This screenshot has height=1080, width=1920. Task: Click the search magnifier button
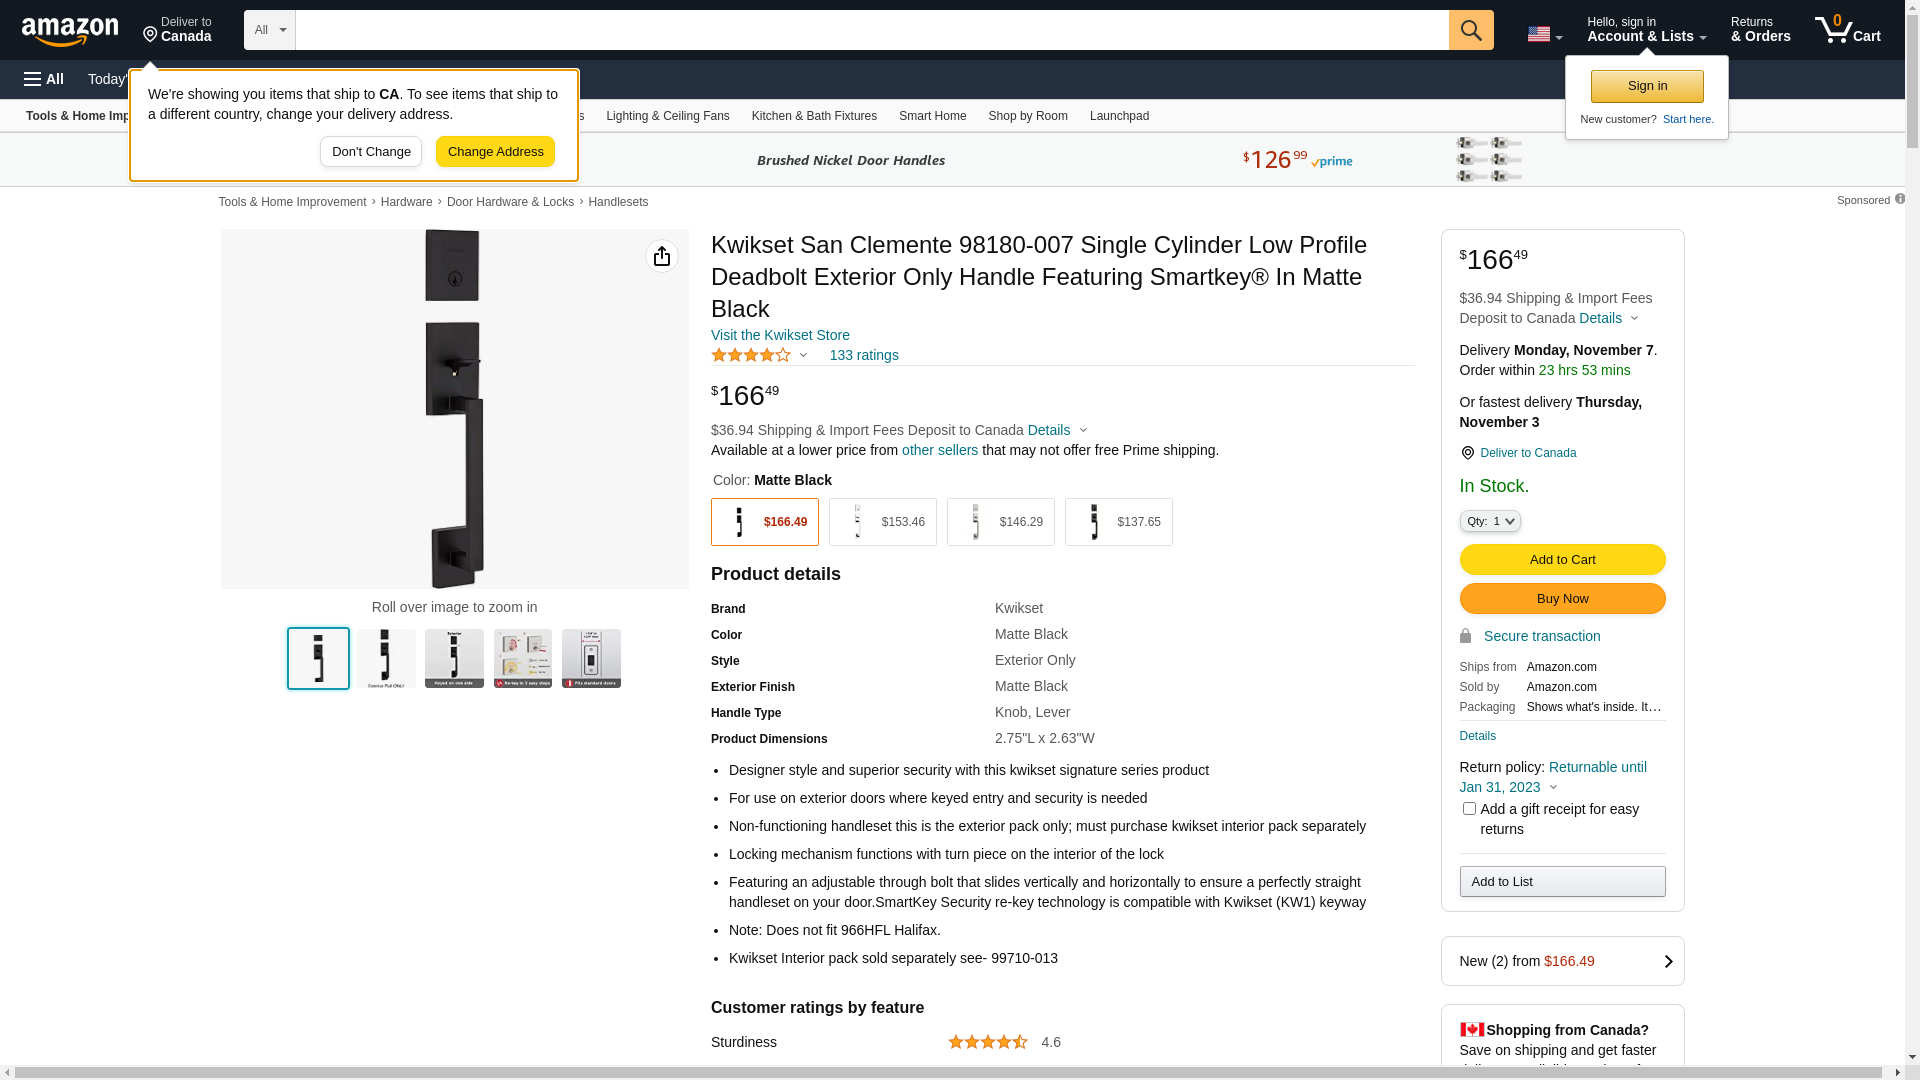(x=1470, y=30)
